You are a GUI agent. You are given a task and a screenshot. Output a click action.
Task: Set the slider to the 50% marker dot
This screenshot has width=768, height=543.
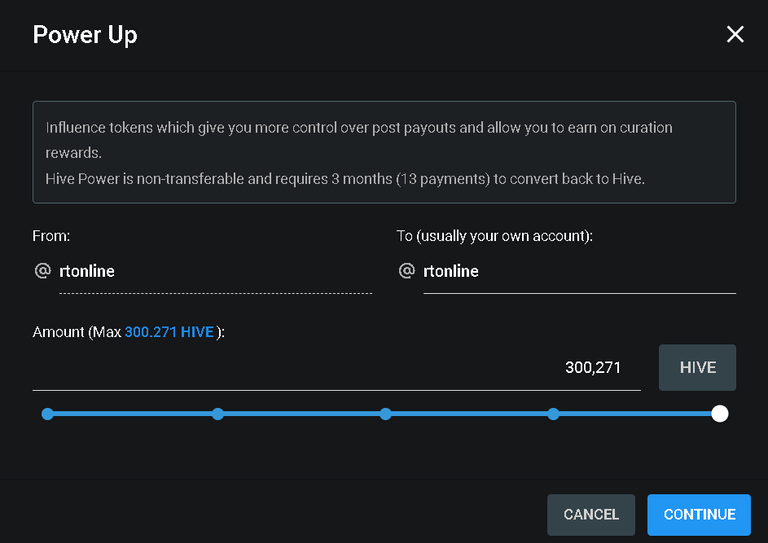pos(385,414)
